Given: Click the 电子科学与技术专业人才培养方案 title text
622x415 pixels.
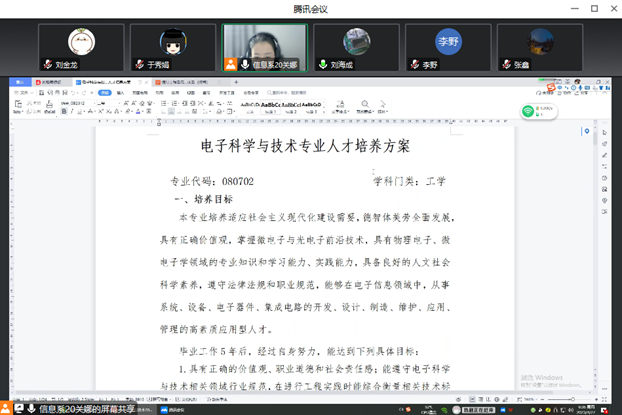Looking at the screenshot, I should tap(305, 146).
